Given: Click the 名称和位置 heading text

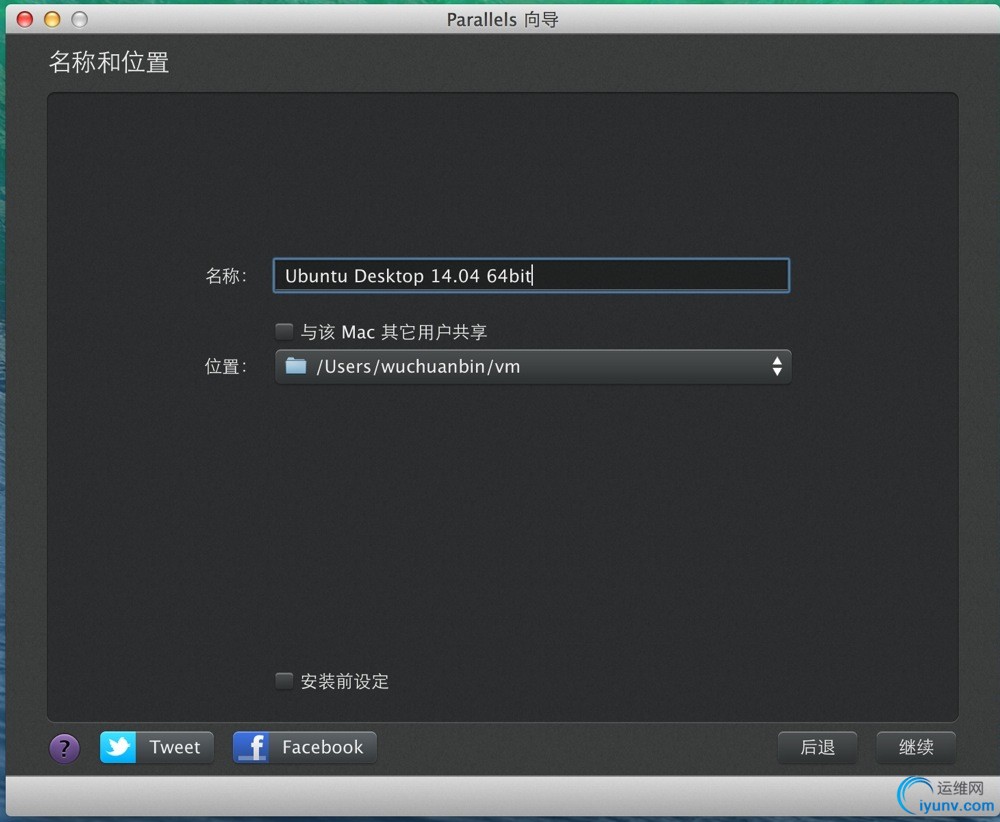Looking at the screenshot, I should coord(109,62).
